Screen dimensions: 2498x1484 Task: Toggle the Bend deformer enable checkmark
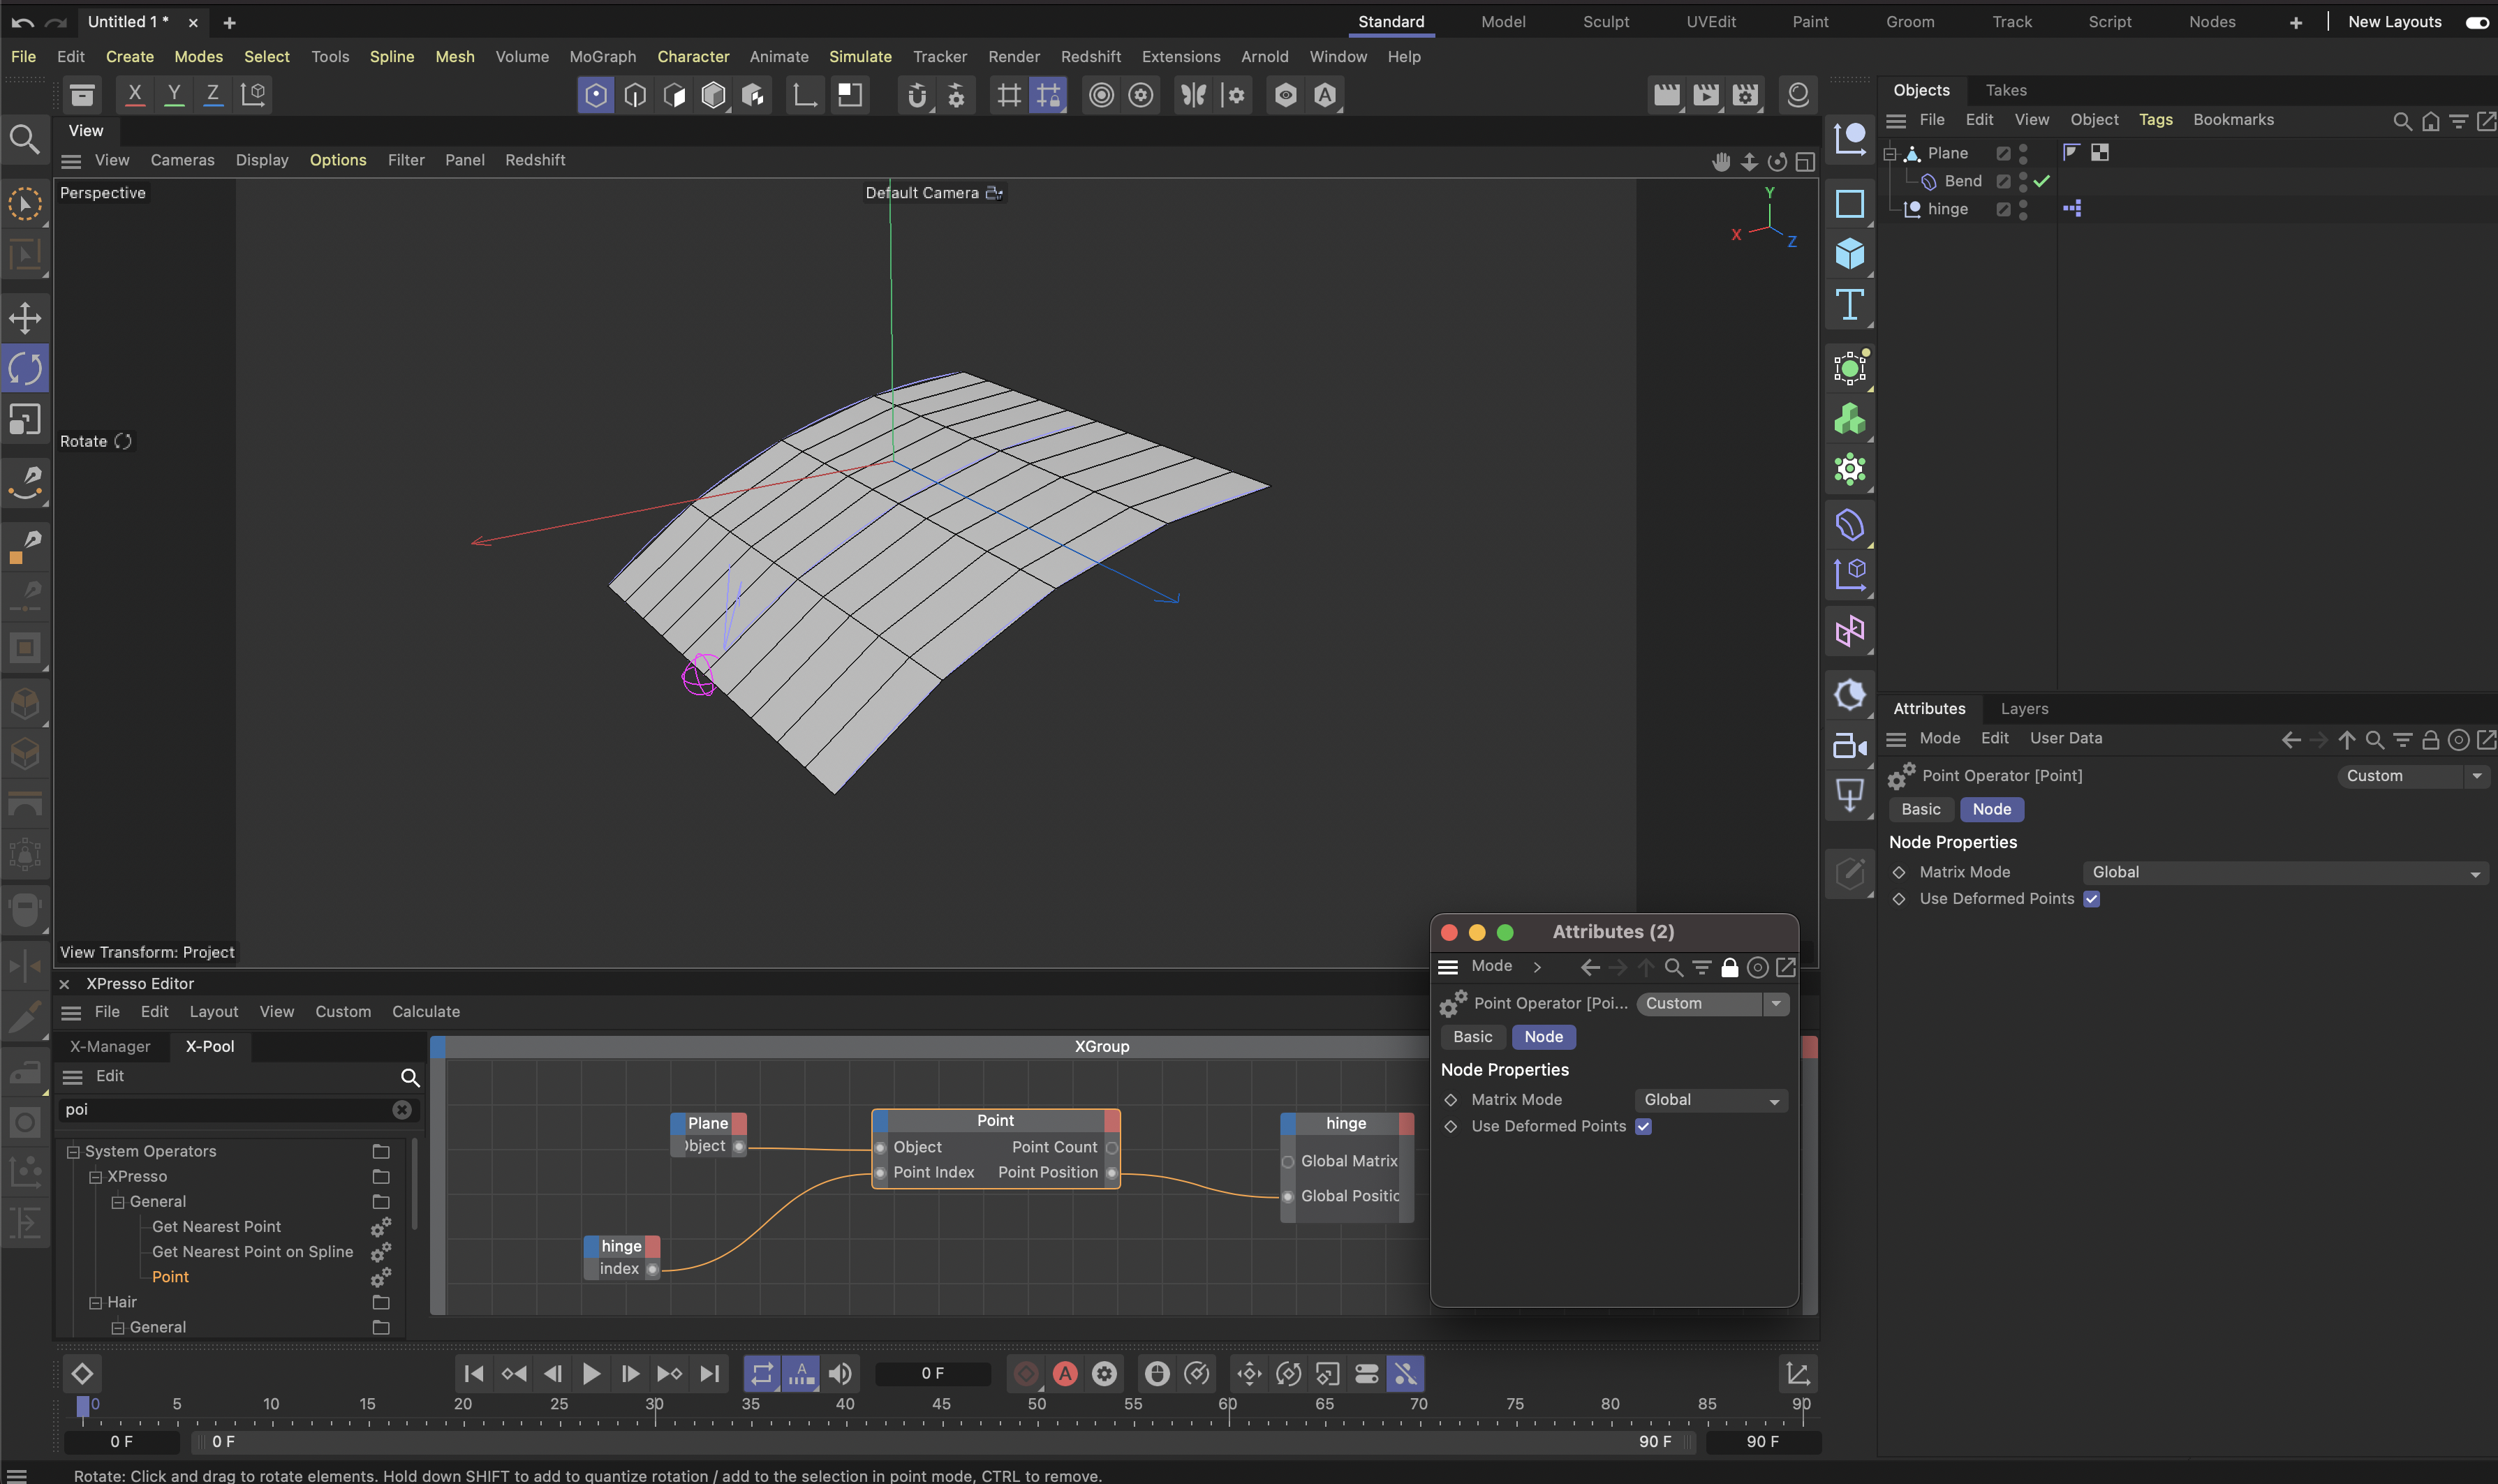click(2042, 181)
